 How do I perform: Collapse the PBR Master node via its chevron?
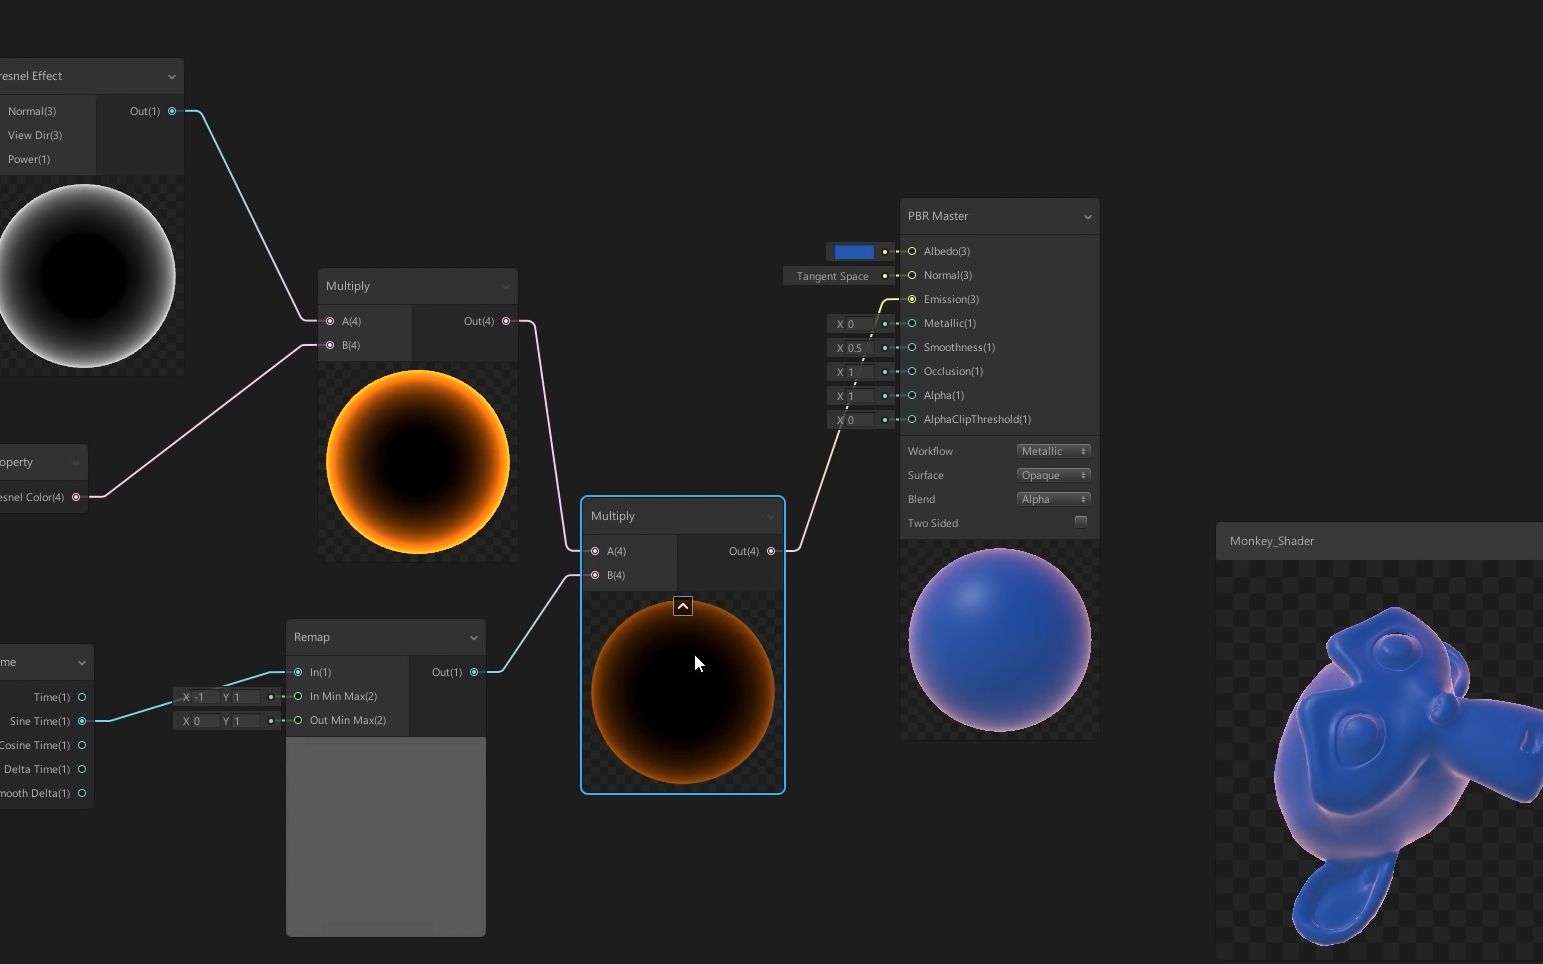(1087, 216)
